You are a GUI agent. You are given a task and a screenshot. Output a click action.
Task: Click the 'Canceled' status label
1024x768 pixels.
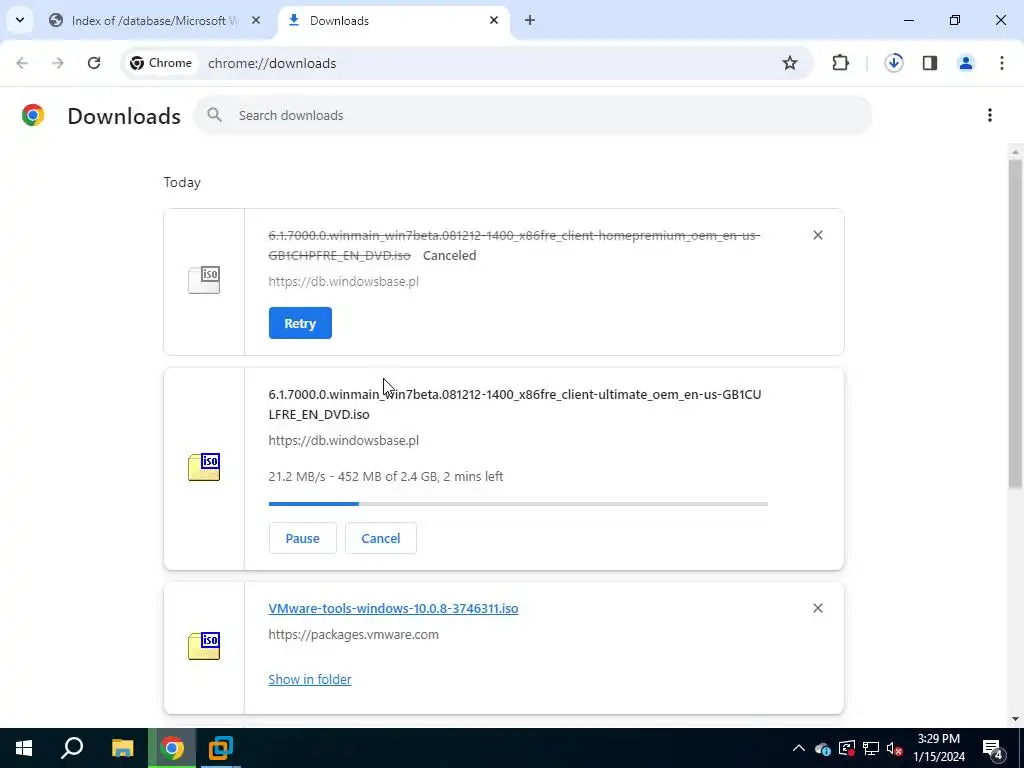(450, 255)
